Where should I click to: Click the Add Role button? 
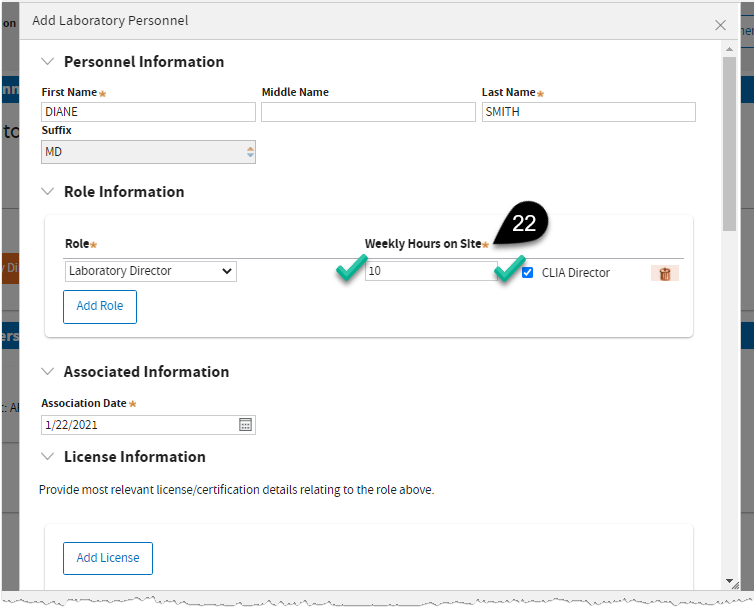tap(100, 306)
